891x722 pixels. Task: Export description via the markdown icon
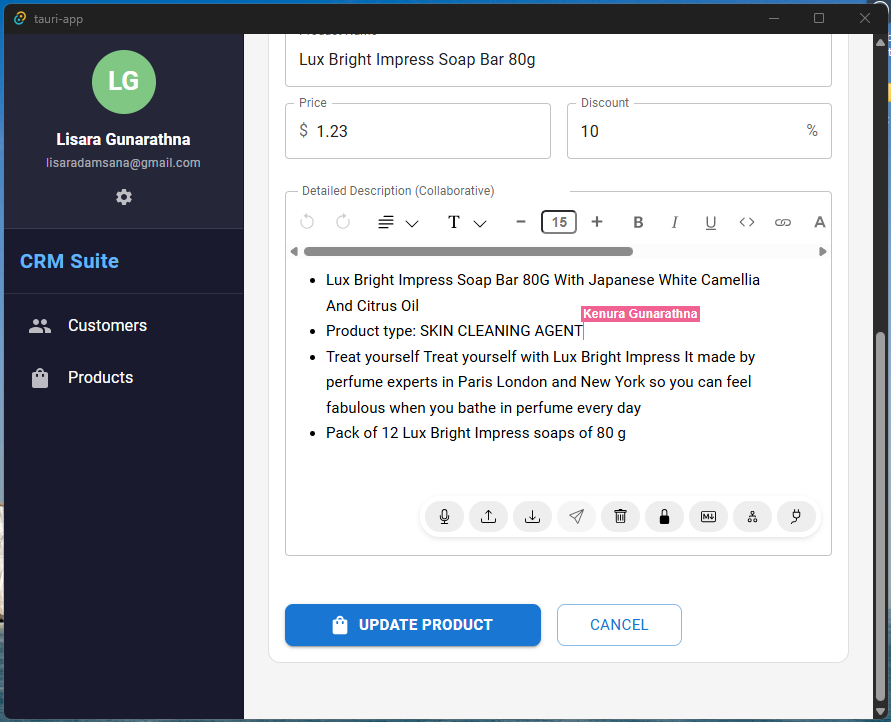[708, 517]
